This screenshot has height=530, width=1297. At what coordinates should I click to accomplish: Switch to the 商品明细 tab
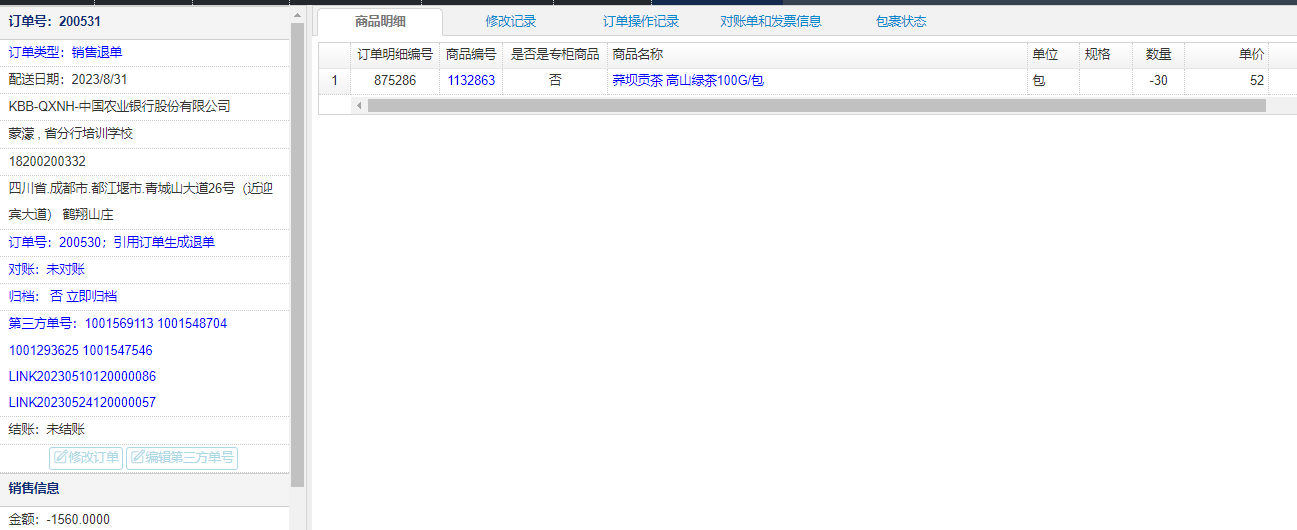pos(381,21)
